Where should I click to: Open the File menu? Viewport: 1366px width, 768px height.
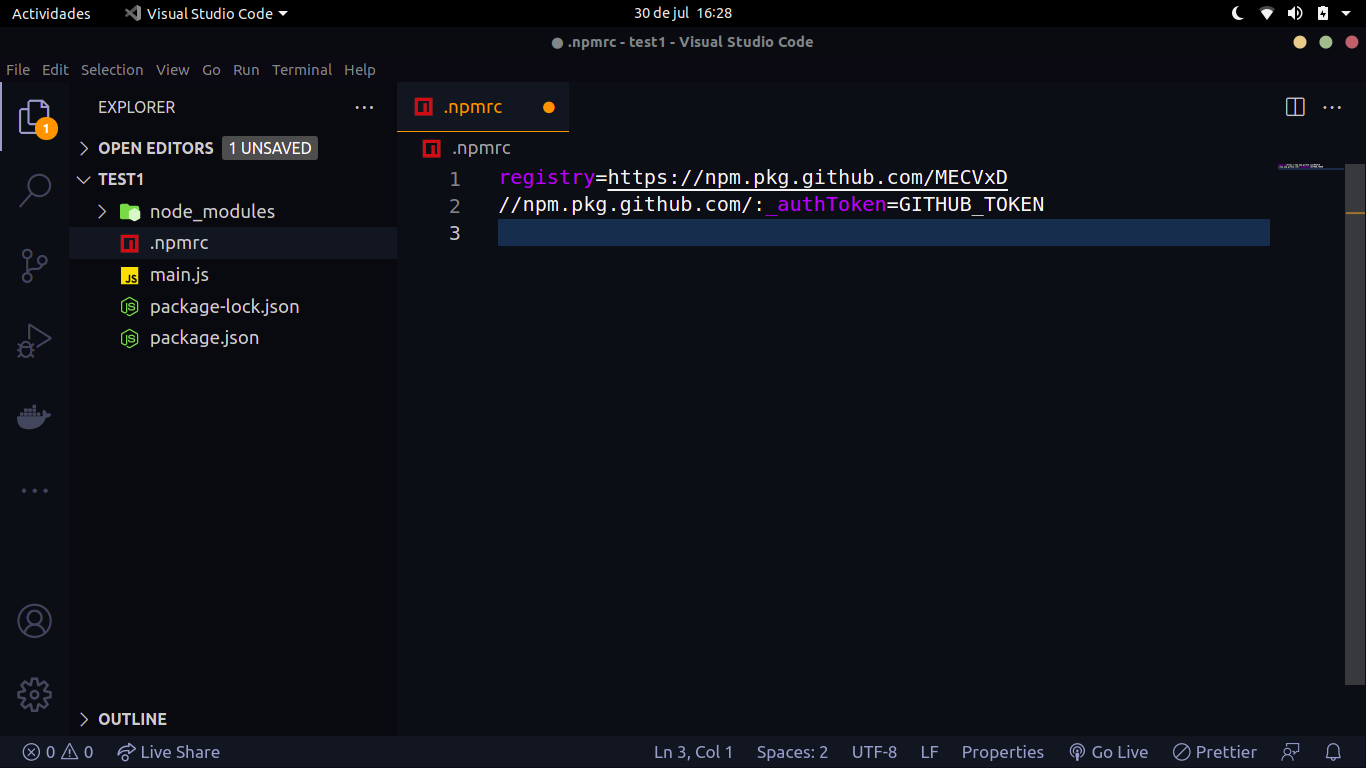18,70
